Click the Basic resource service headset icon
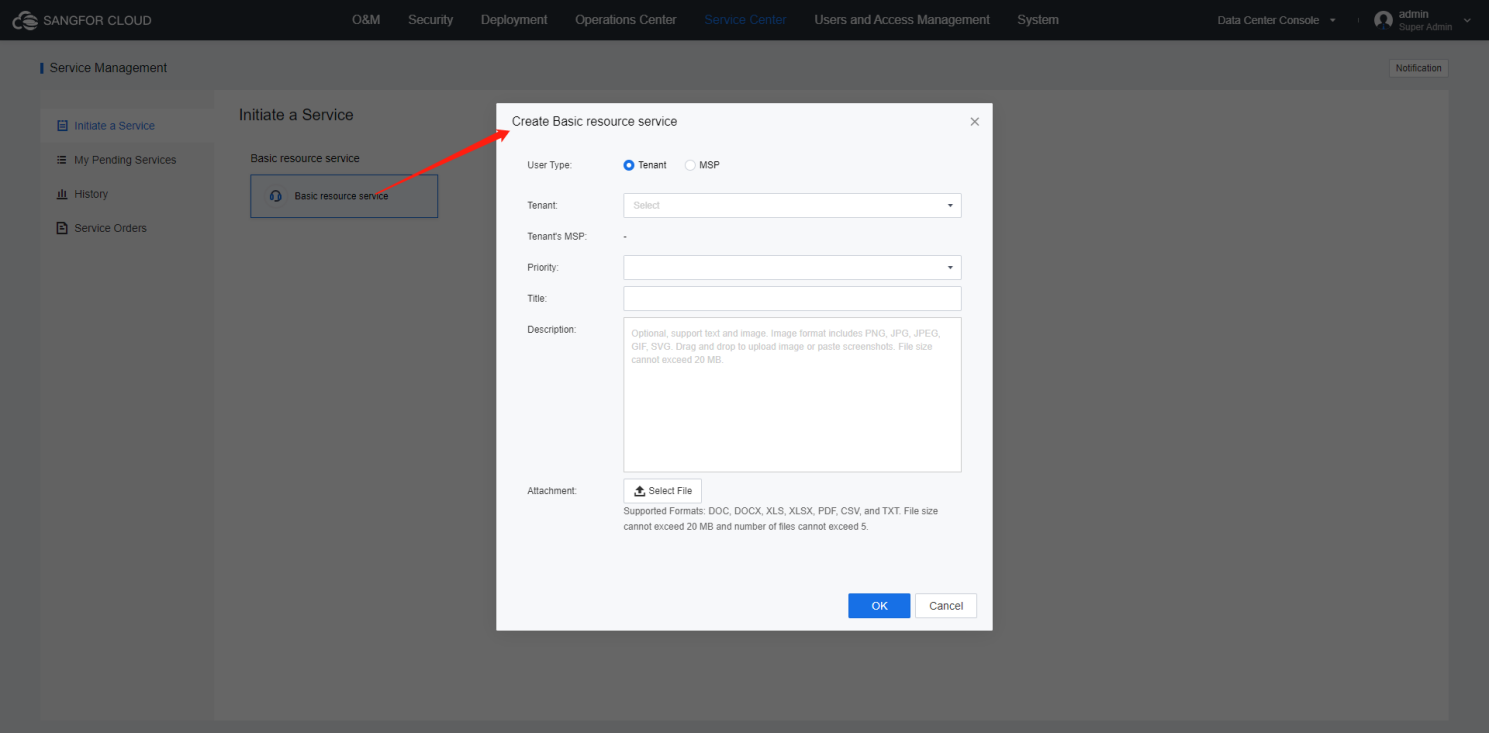Screen dimensions: 1489x733 tap(276, 196)
